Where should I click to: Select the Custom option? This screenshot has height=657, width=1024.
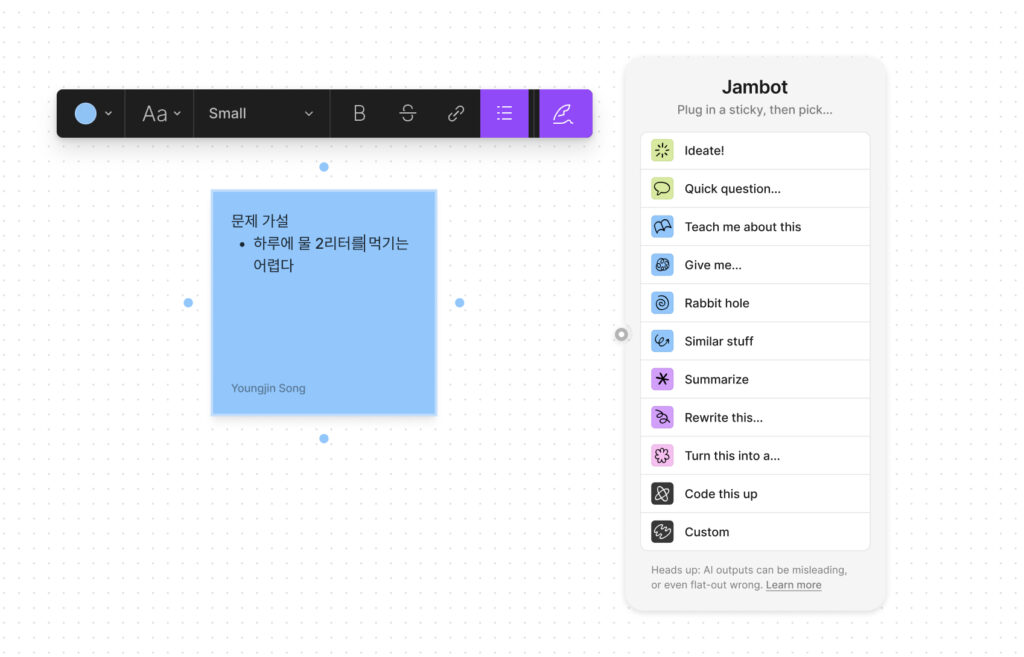click(x=755, y=532)
